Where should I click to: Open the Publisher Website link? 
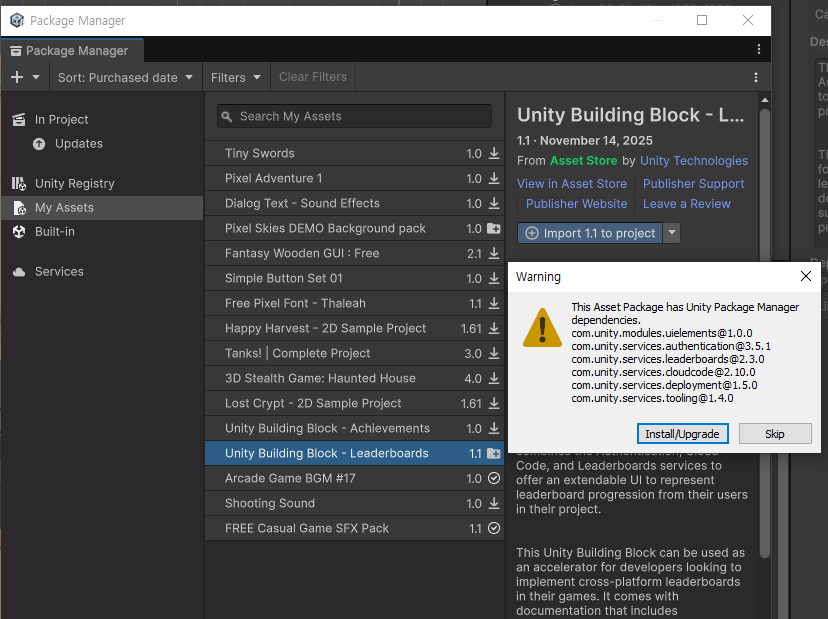point(577,204)
